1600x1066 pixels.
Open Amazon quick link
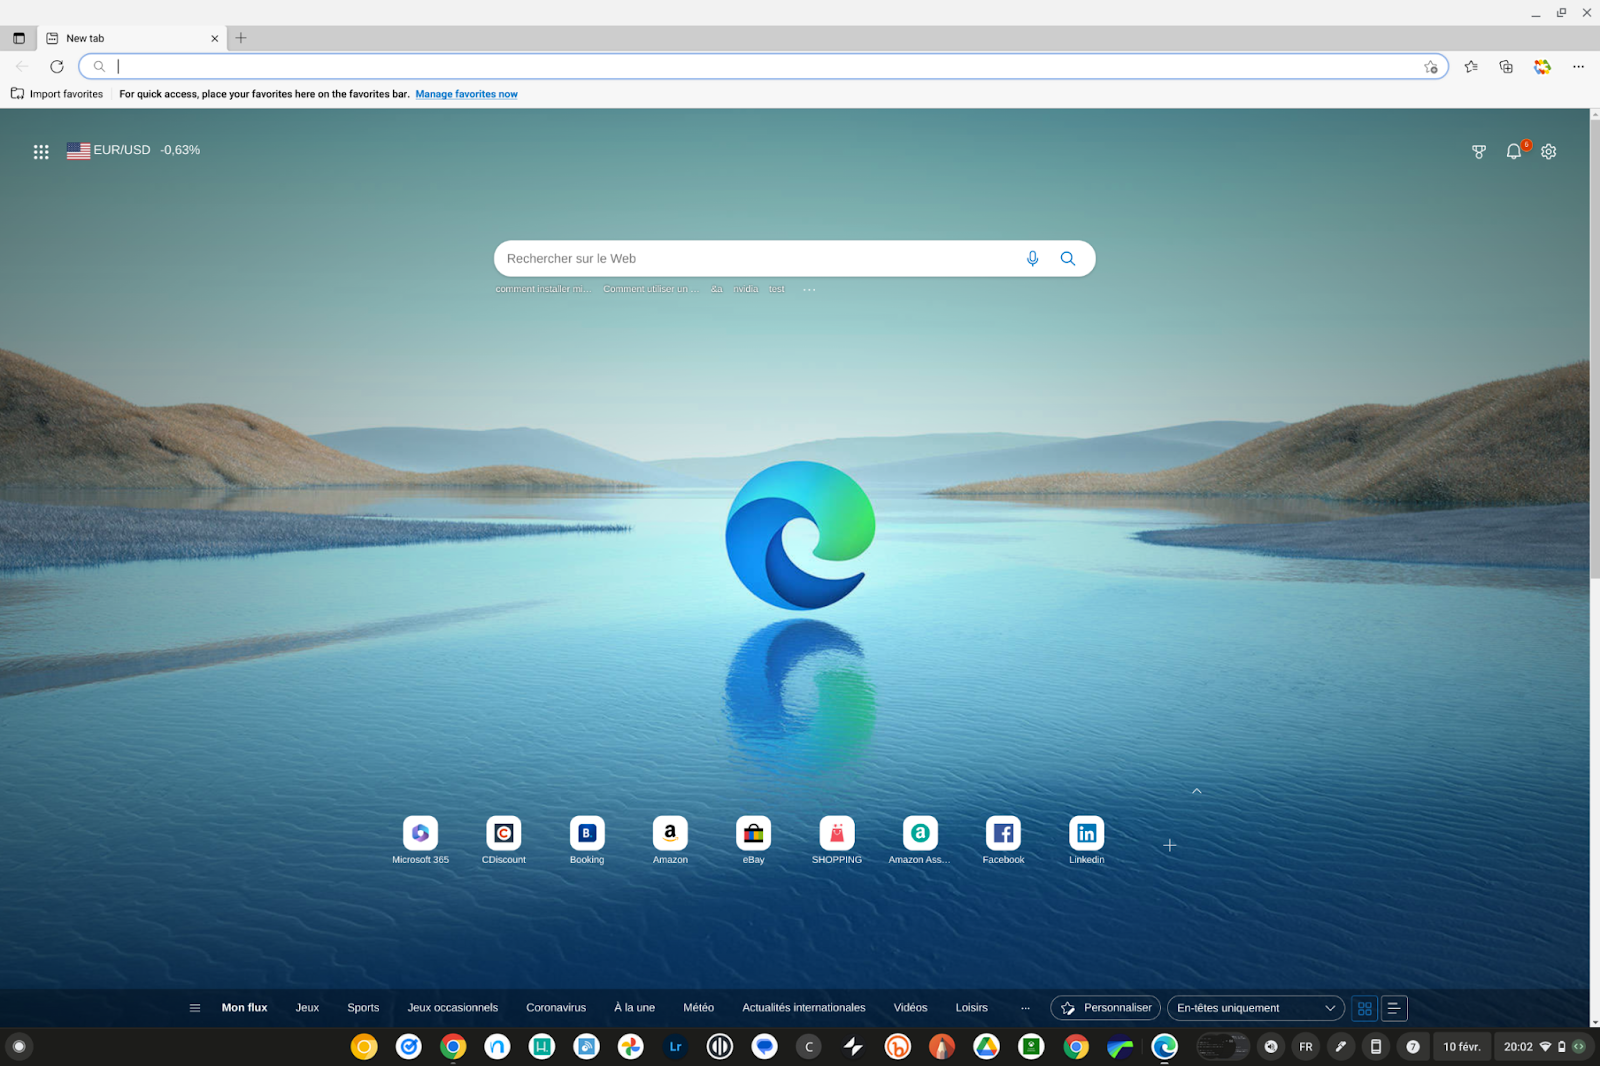click(670, 840)
